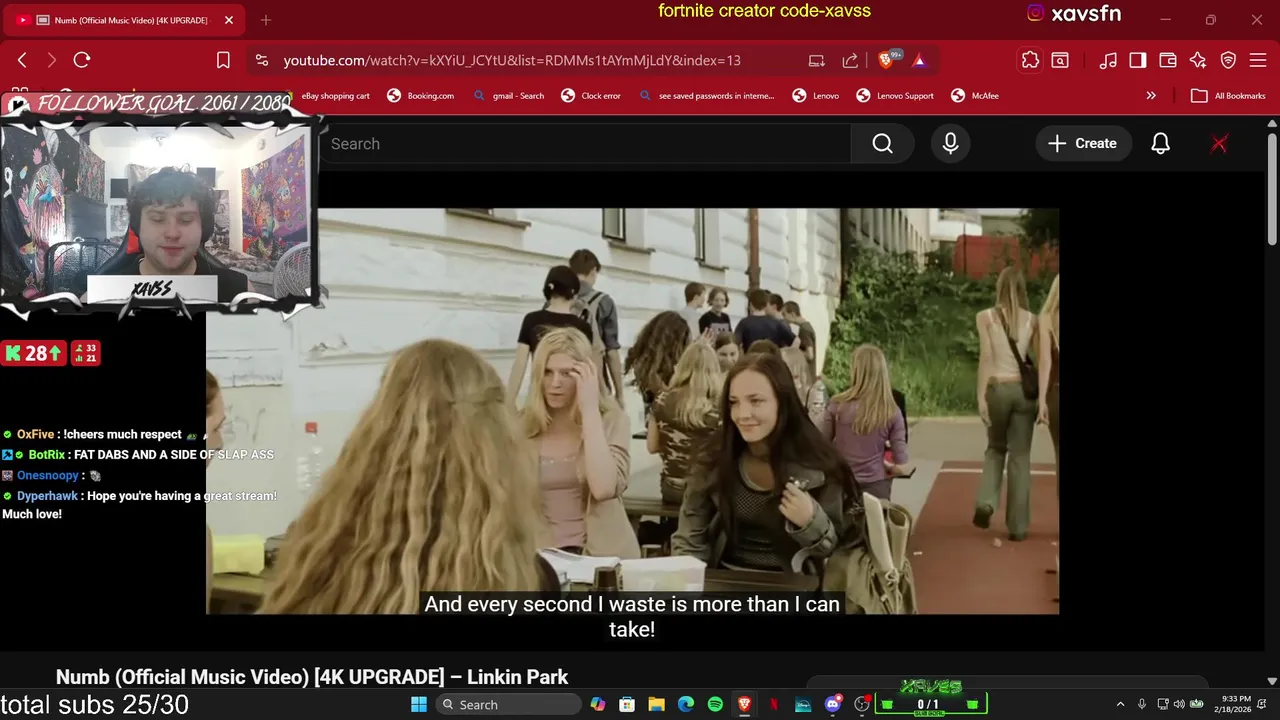
Task: Go back with the browser back arrow
Action: (22, 60)
